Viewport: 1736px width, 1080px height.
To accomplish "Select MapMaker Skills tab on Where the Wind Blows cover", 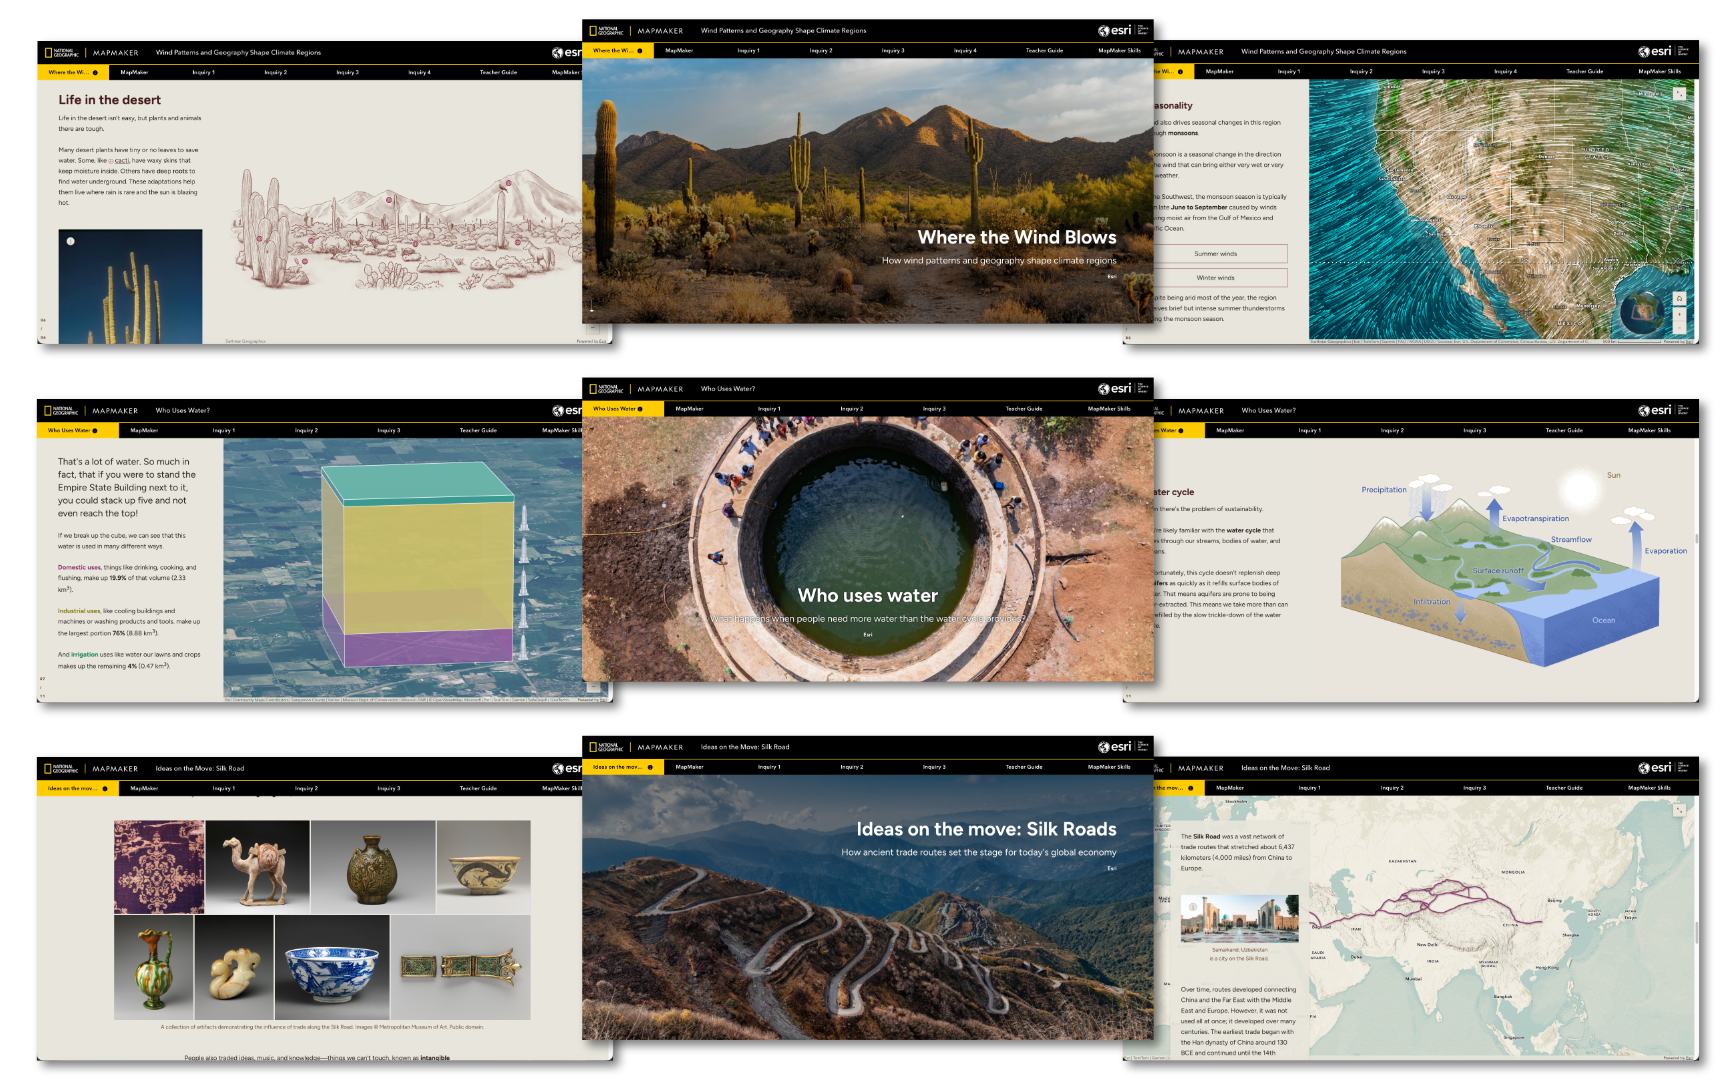I will coord(1119,50).
